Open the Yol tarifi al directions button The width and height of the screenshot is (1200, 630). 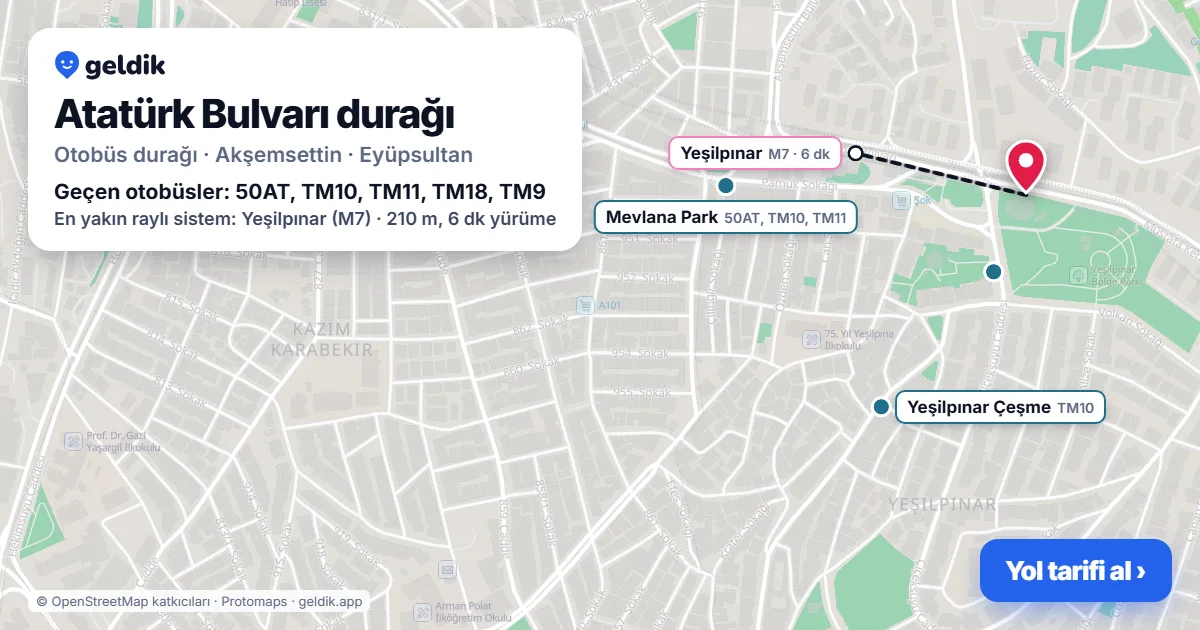pyautogui.click(x=1075, y=571)
